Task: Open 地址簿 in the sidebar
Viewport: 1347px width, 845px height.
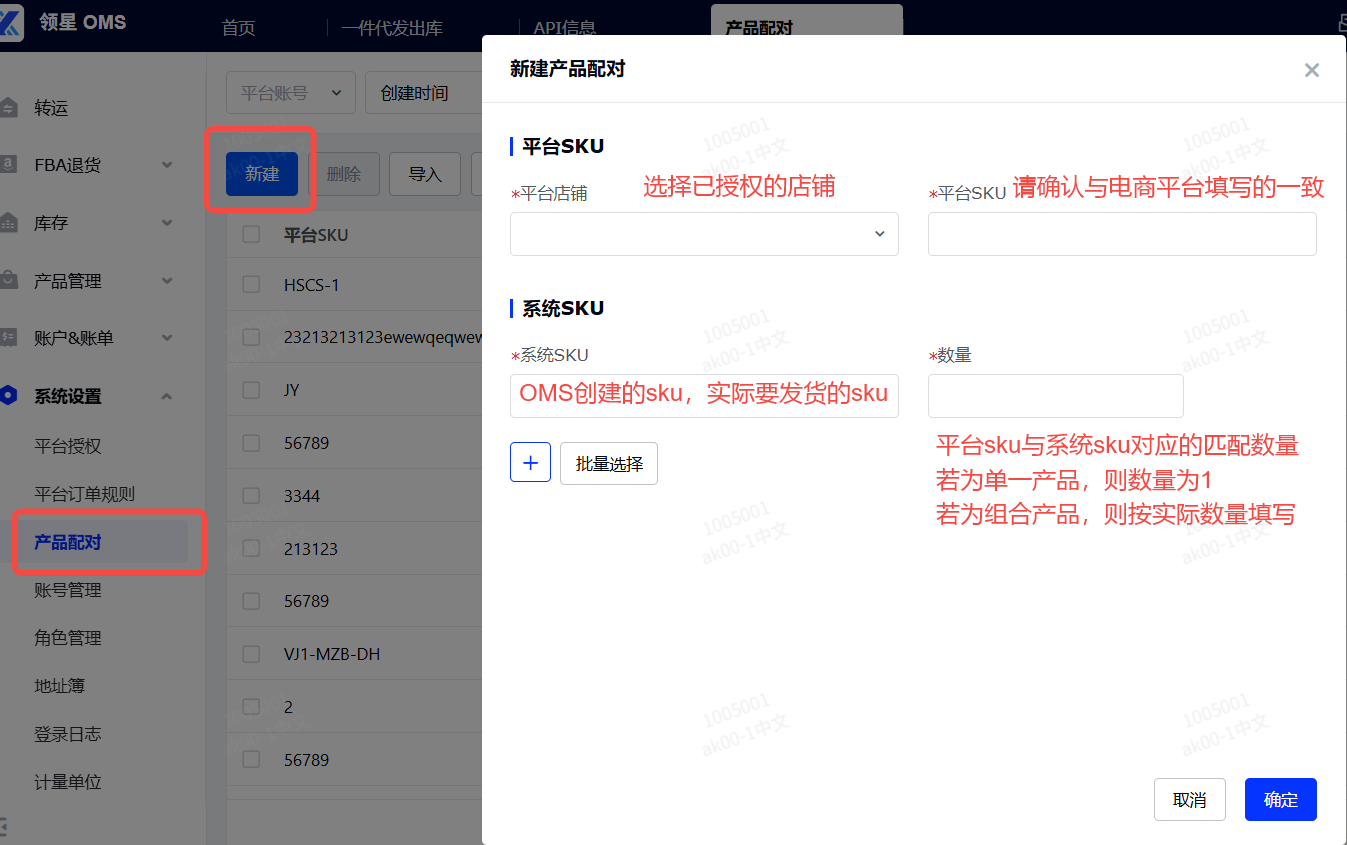Action: (x=59, y=686)
